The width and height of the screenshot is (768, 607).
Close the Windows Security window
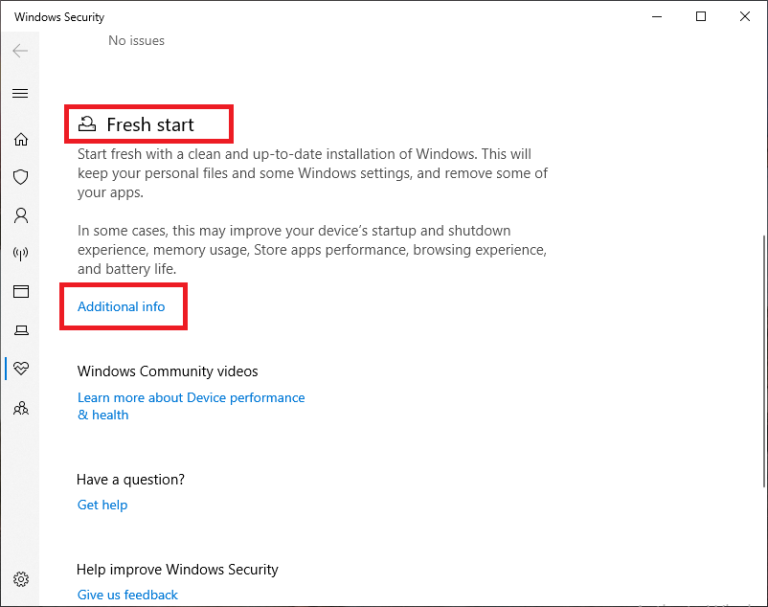745,16
